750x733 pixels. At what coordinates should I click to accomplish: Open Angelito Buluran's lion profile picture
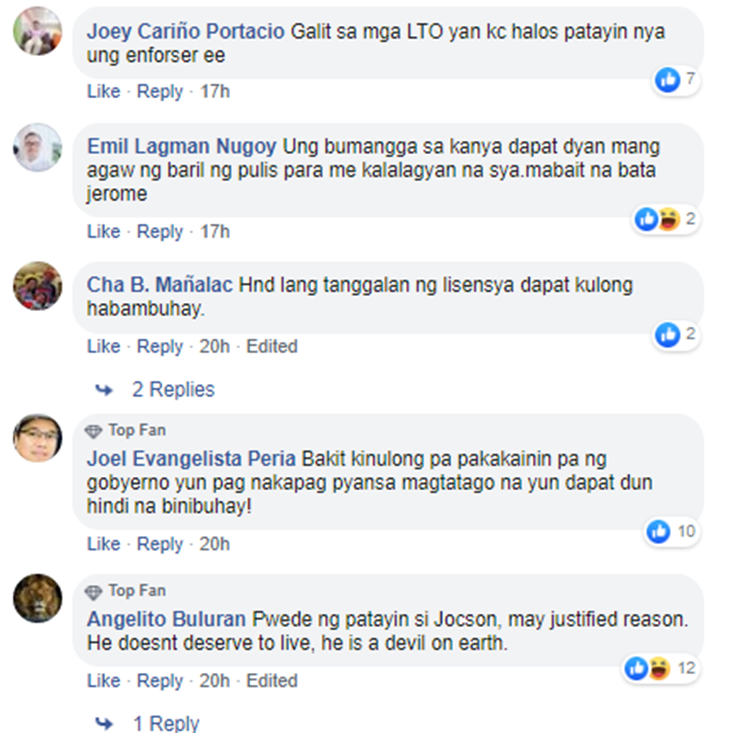(38, 598)
